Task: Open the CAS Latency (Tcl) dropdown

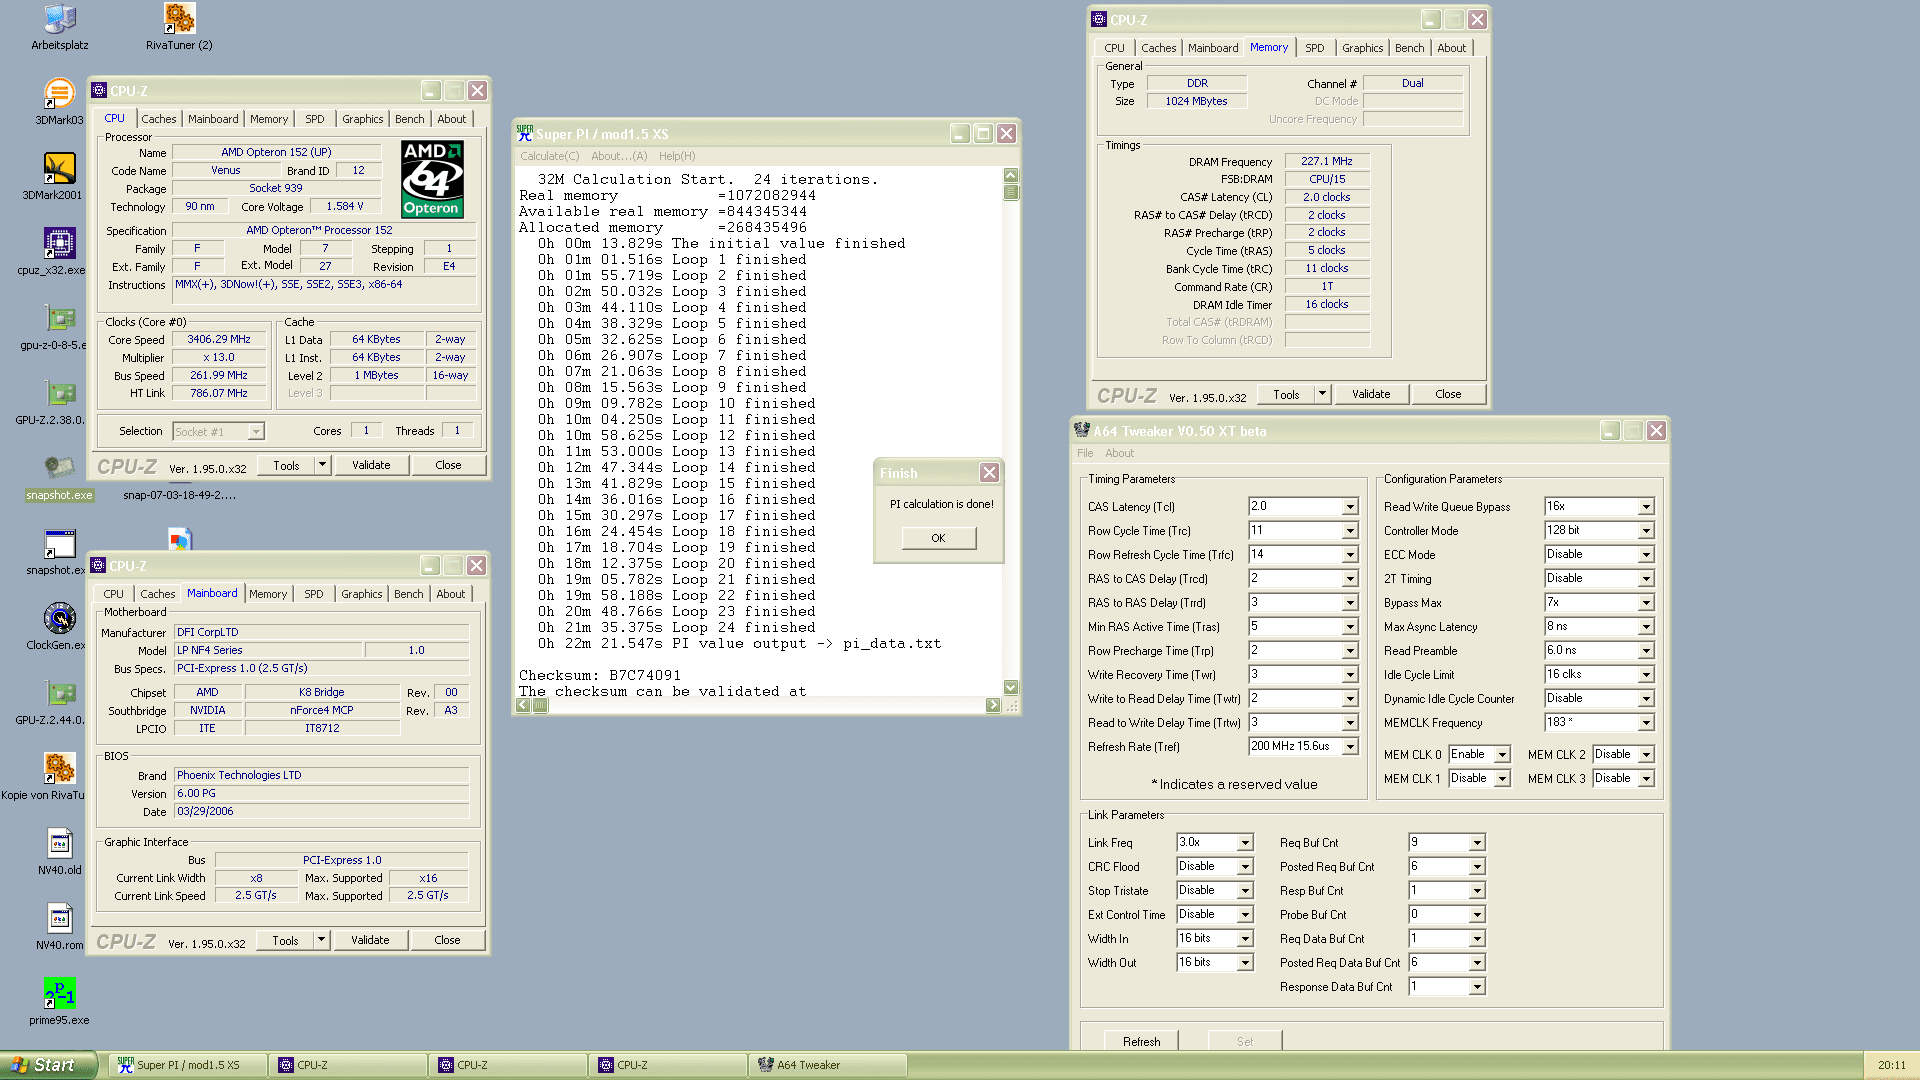Action: coord(1350,507)
